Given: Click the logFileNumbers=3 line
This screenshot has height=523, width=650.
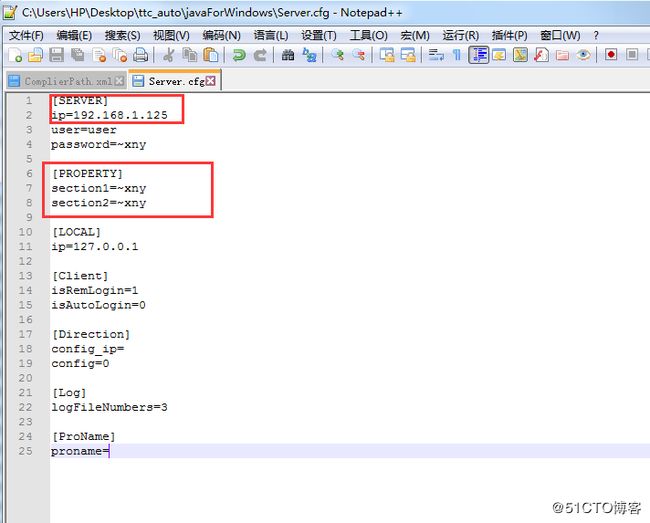Looking at the screenshot, I should point(109,407).
